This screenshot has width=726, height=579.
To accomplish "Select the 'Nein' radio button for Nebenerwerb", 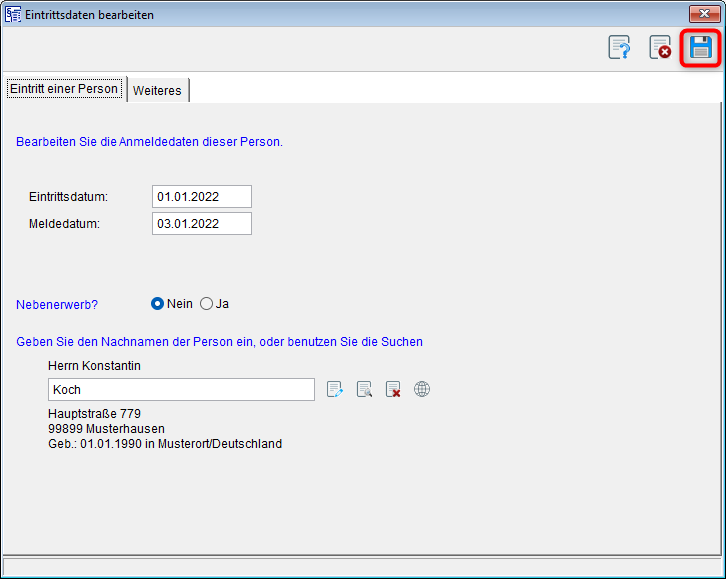I will [157, 304].
